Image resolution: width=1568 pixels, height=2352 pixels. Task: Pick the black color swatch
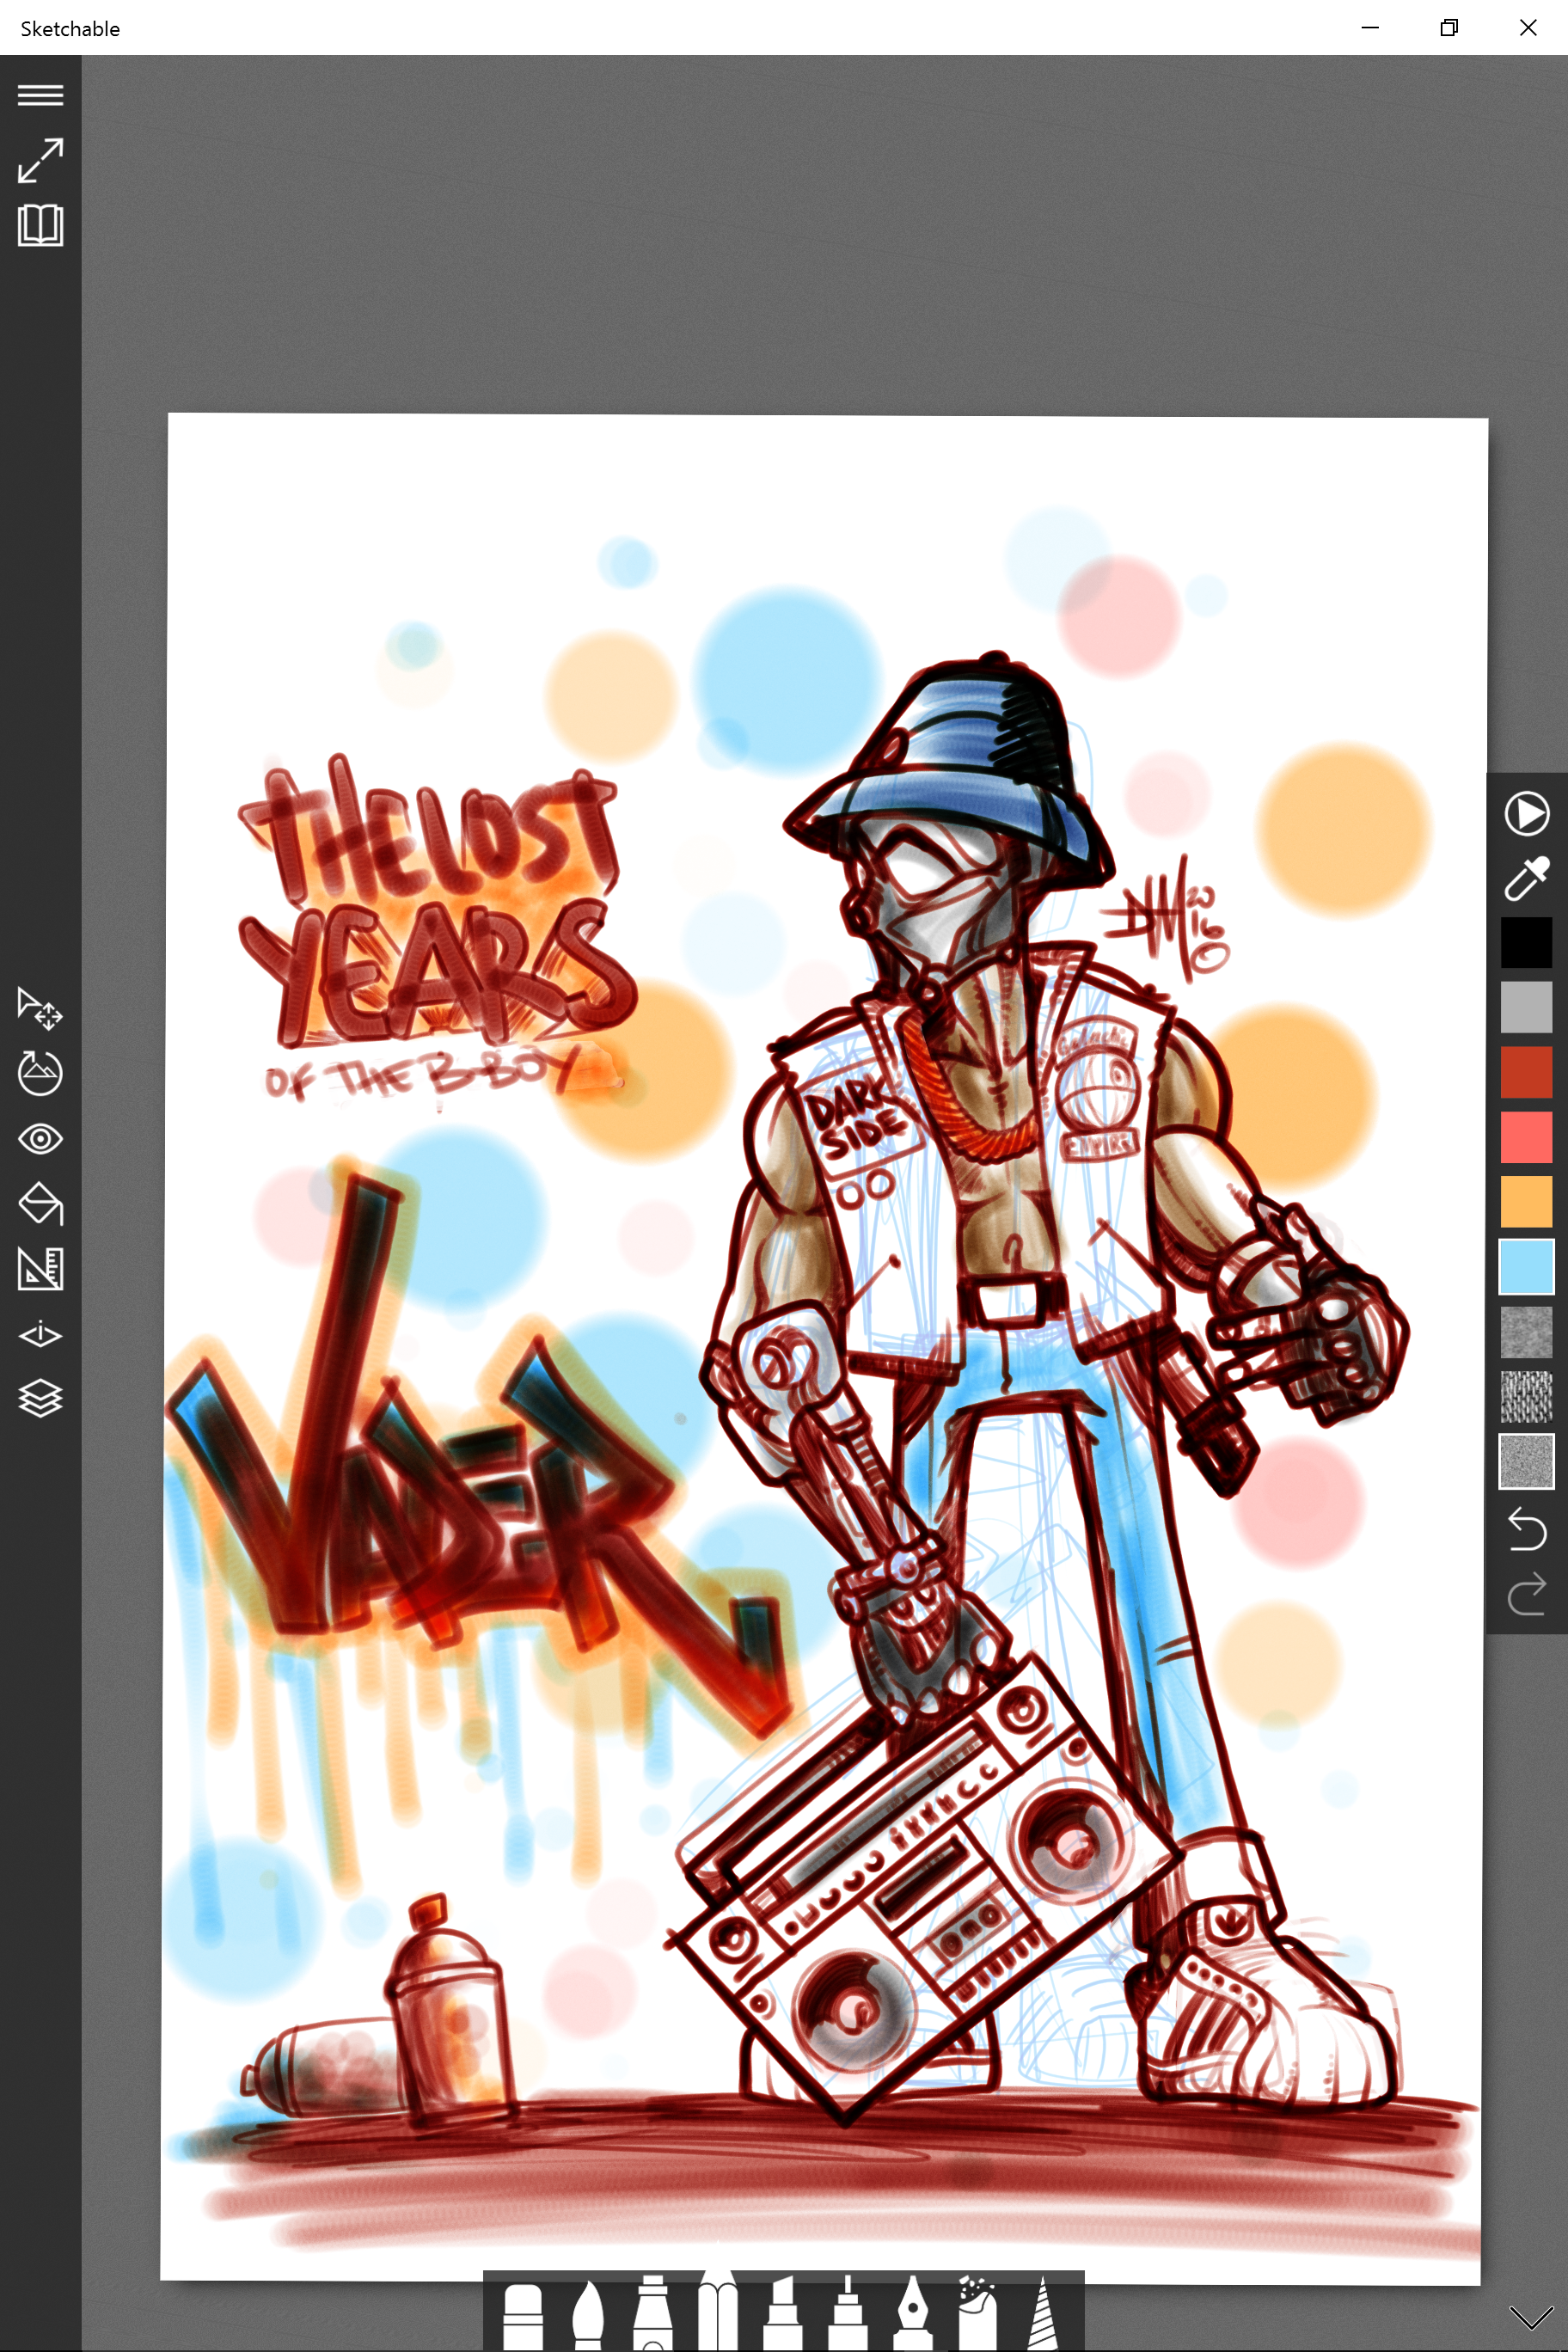pos(1526,942)
